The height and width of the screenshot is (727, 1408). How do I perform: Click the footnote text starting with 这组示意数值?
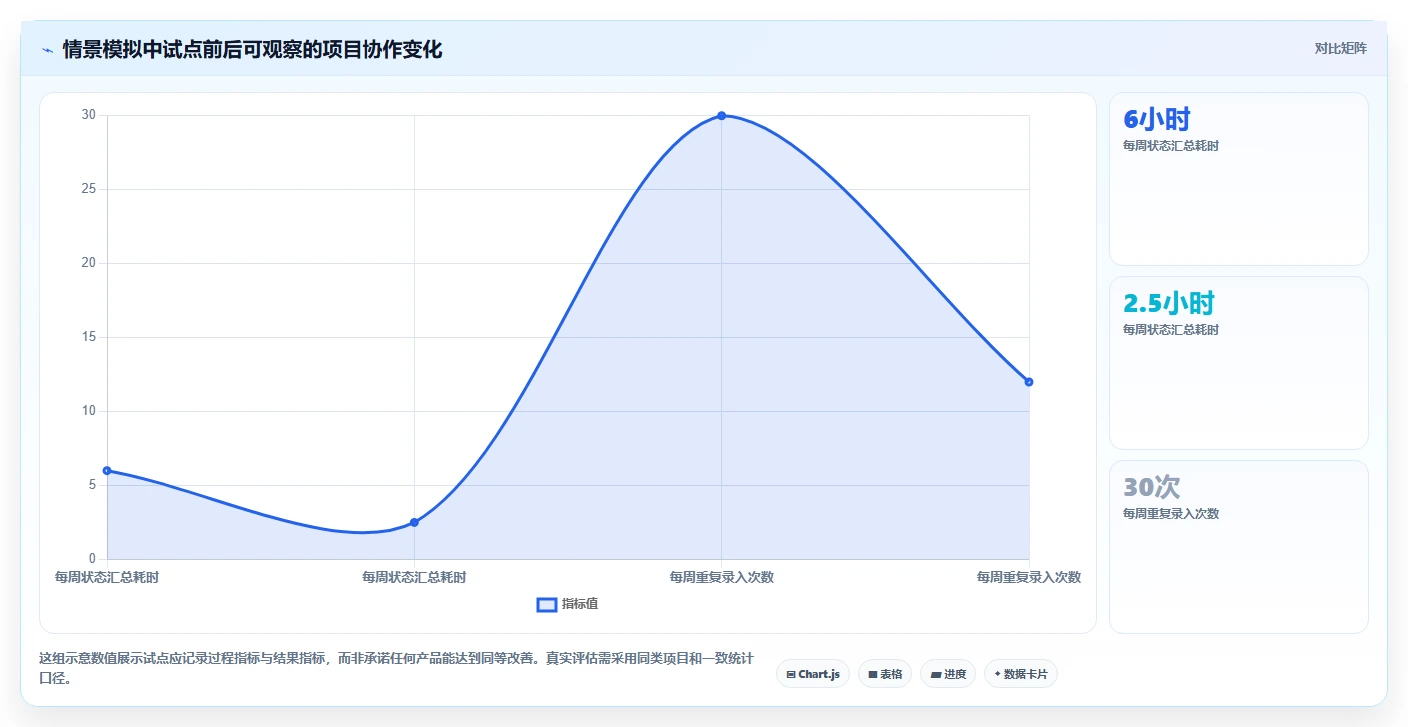[x=395, y=668]
